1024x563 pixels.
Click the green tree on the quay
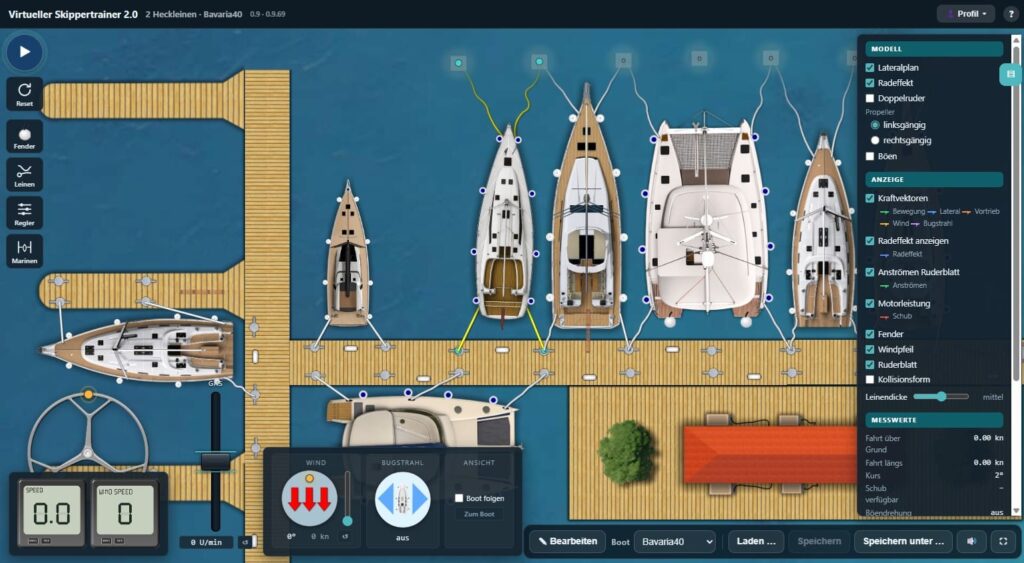point(626,451)
